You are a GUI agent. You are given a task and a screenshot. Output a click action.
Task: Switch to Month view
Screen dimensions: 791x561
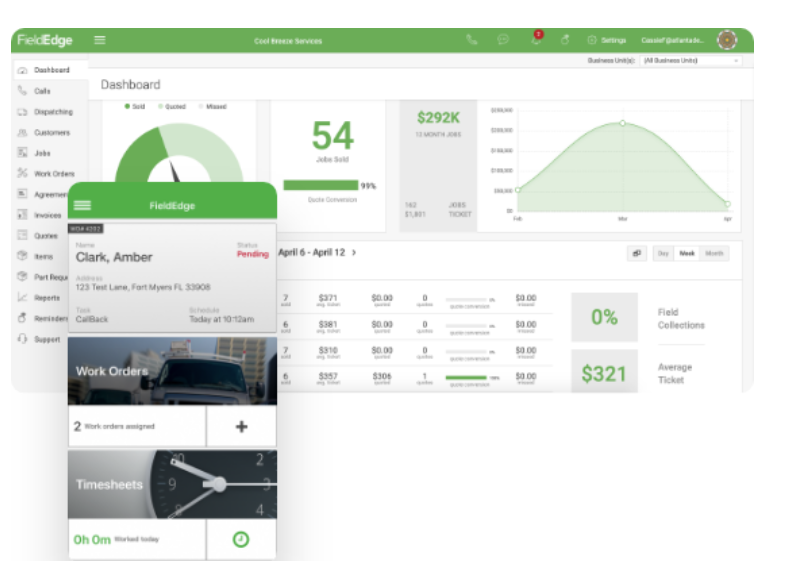click(714, 253)
